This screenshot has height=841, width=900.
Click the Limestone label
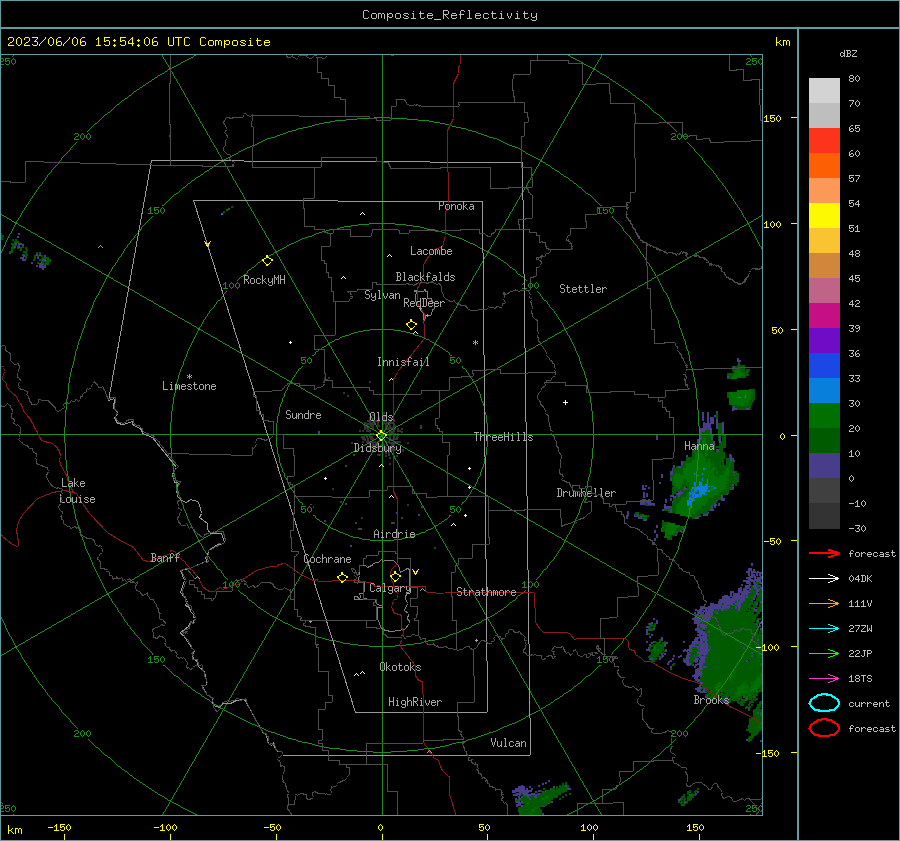click(x=189, y=386)
